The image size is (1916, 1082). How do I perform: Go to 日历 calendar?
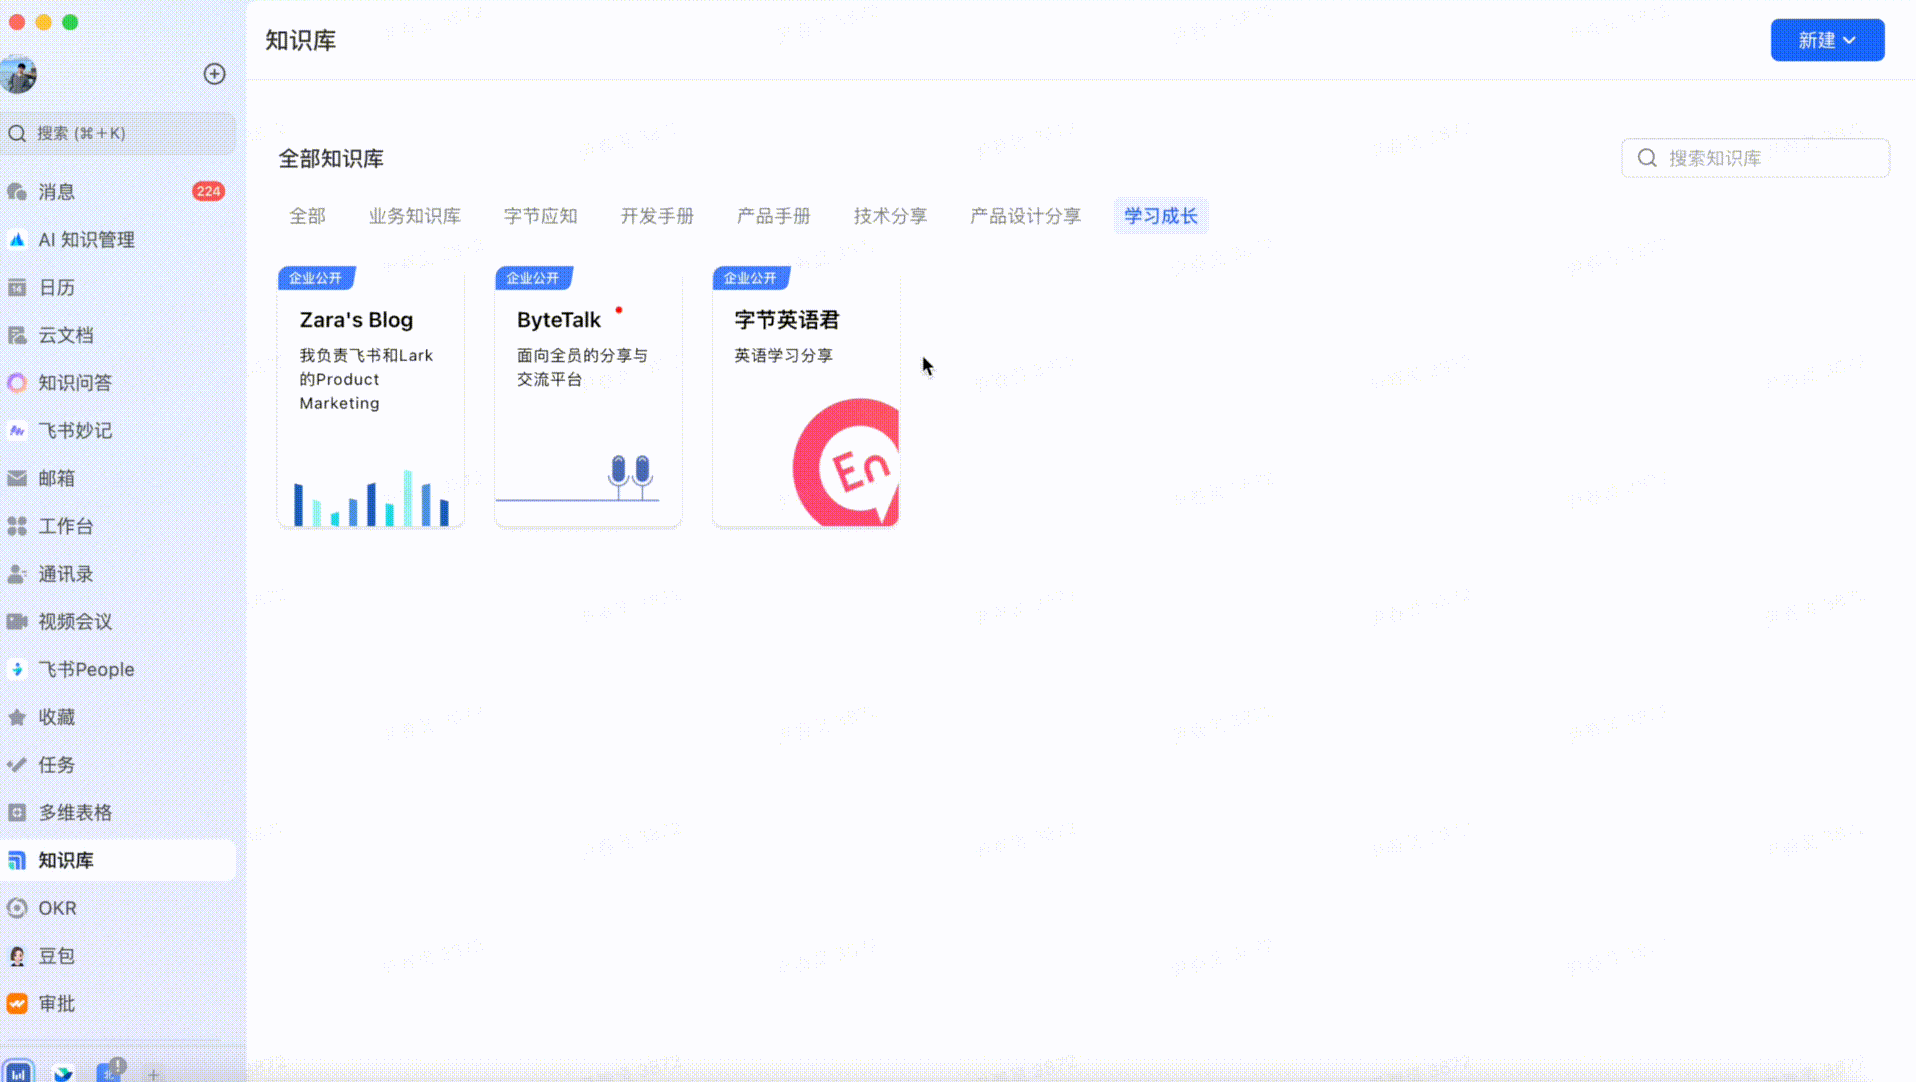click(118, 288)
